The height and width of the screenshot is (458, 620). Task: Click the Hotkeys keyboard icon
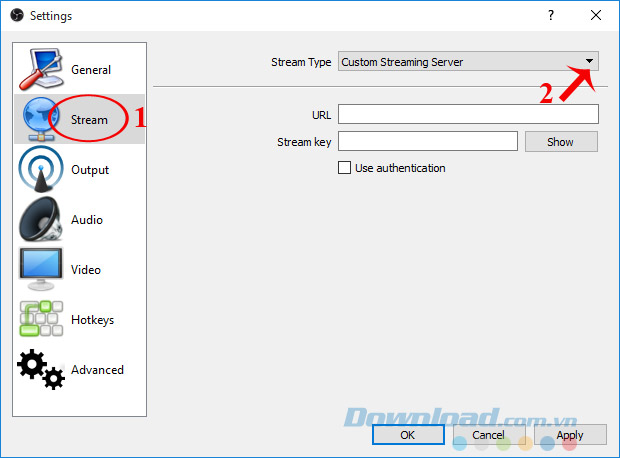(41, 319)
